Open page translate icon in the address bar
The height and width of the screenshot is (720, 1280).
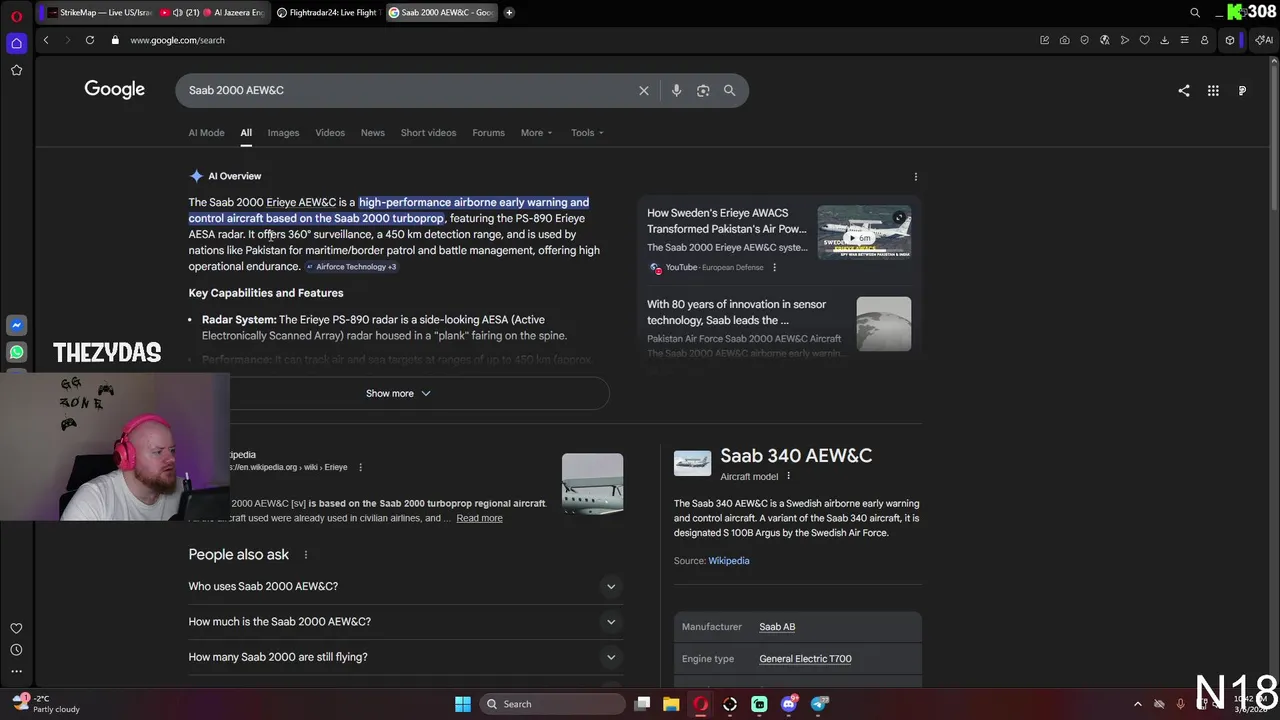pos(1104,40)
